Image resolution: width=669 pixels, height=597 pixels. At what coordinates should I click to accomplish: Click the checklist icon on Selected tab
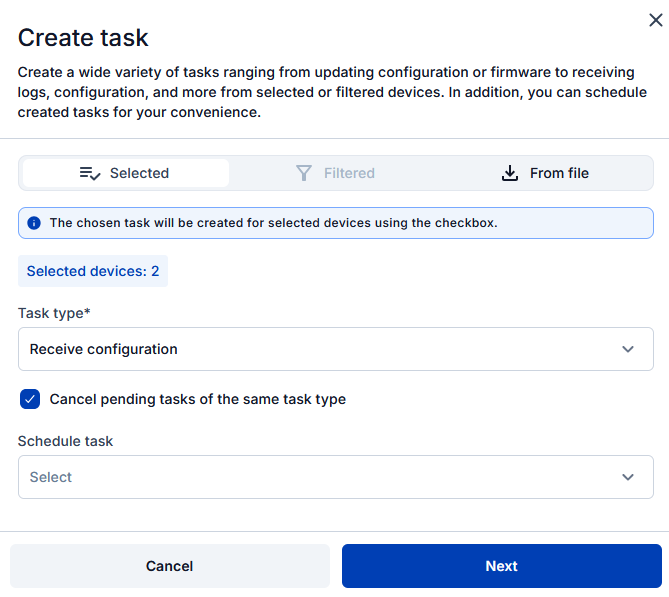pyautogui.click(x=90, y=173)
